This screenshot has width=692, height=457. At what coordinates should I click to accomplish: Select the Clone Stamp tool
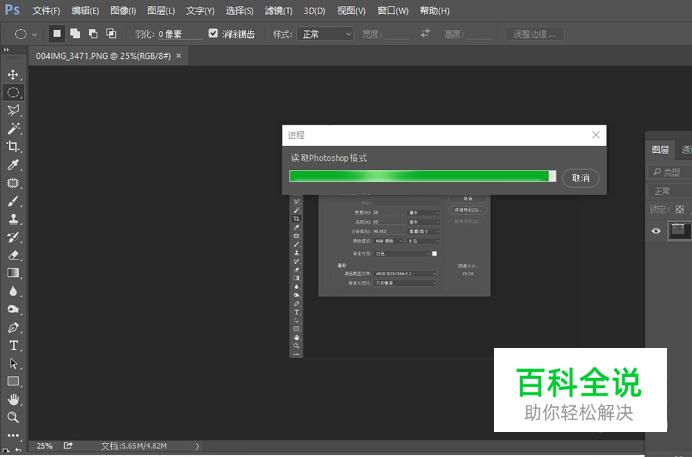coord(13,219)
